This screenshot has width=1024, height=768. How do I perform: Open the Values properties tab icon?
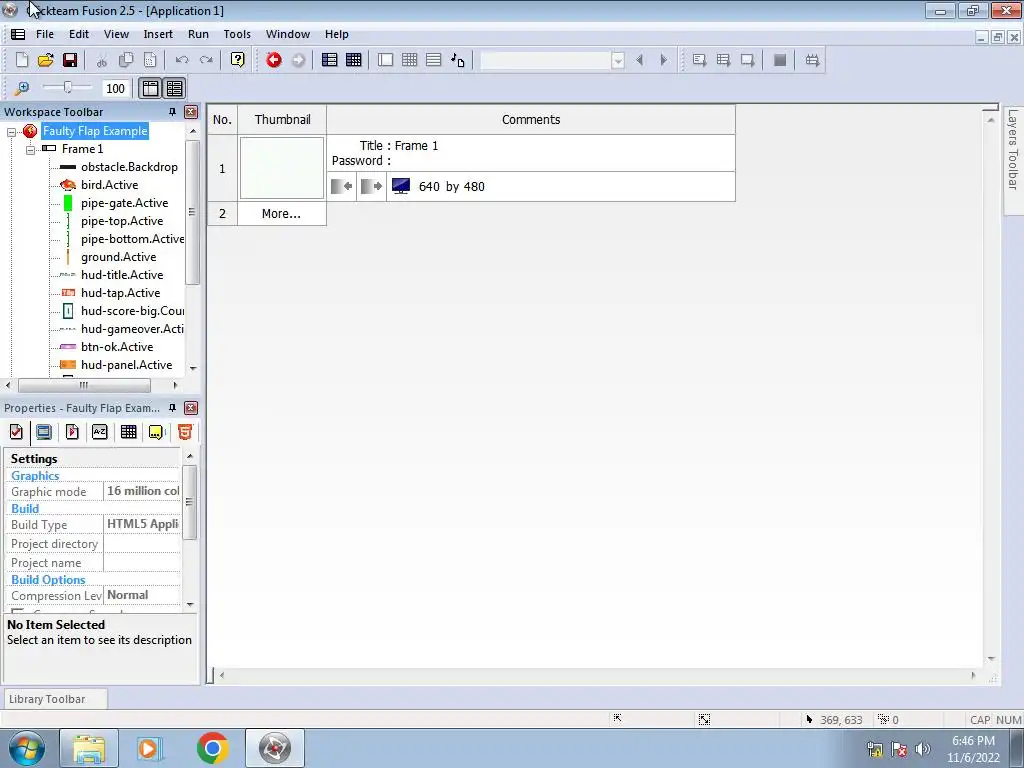coord(99,432)
